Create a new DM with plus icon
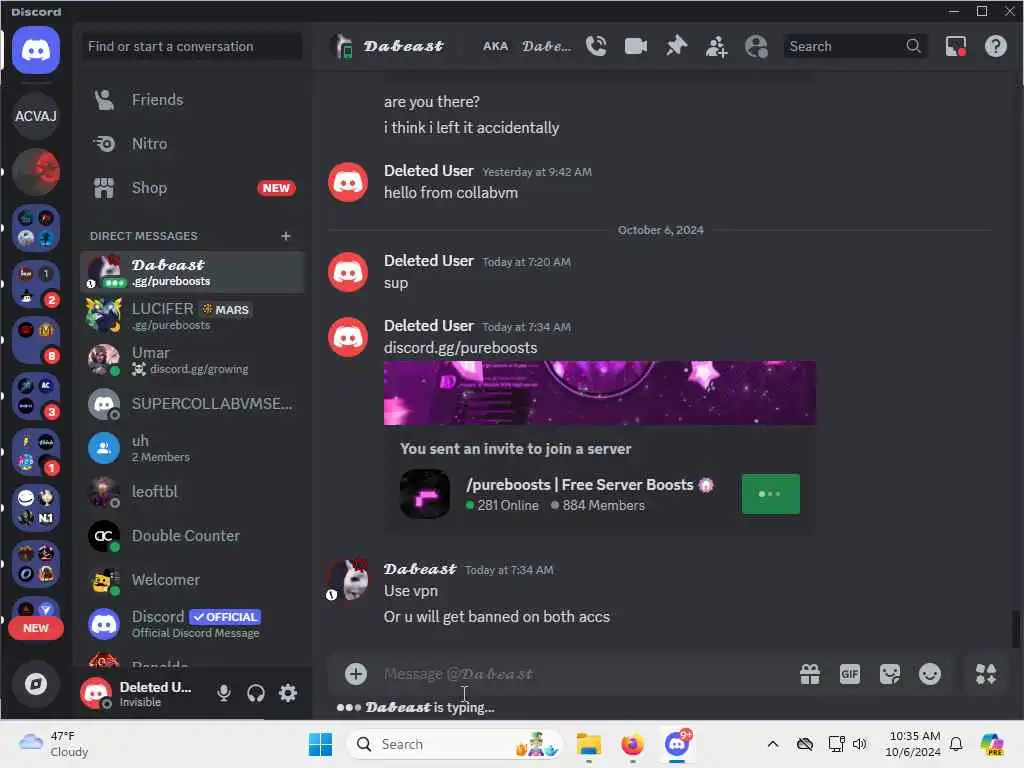1024x768 pixels. [285, 236]
